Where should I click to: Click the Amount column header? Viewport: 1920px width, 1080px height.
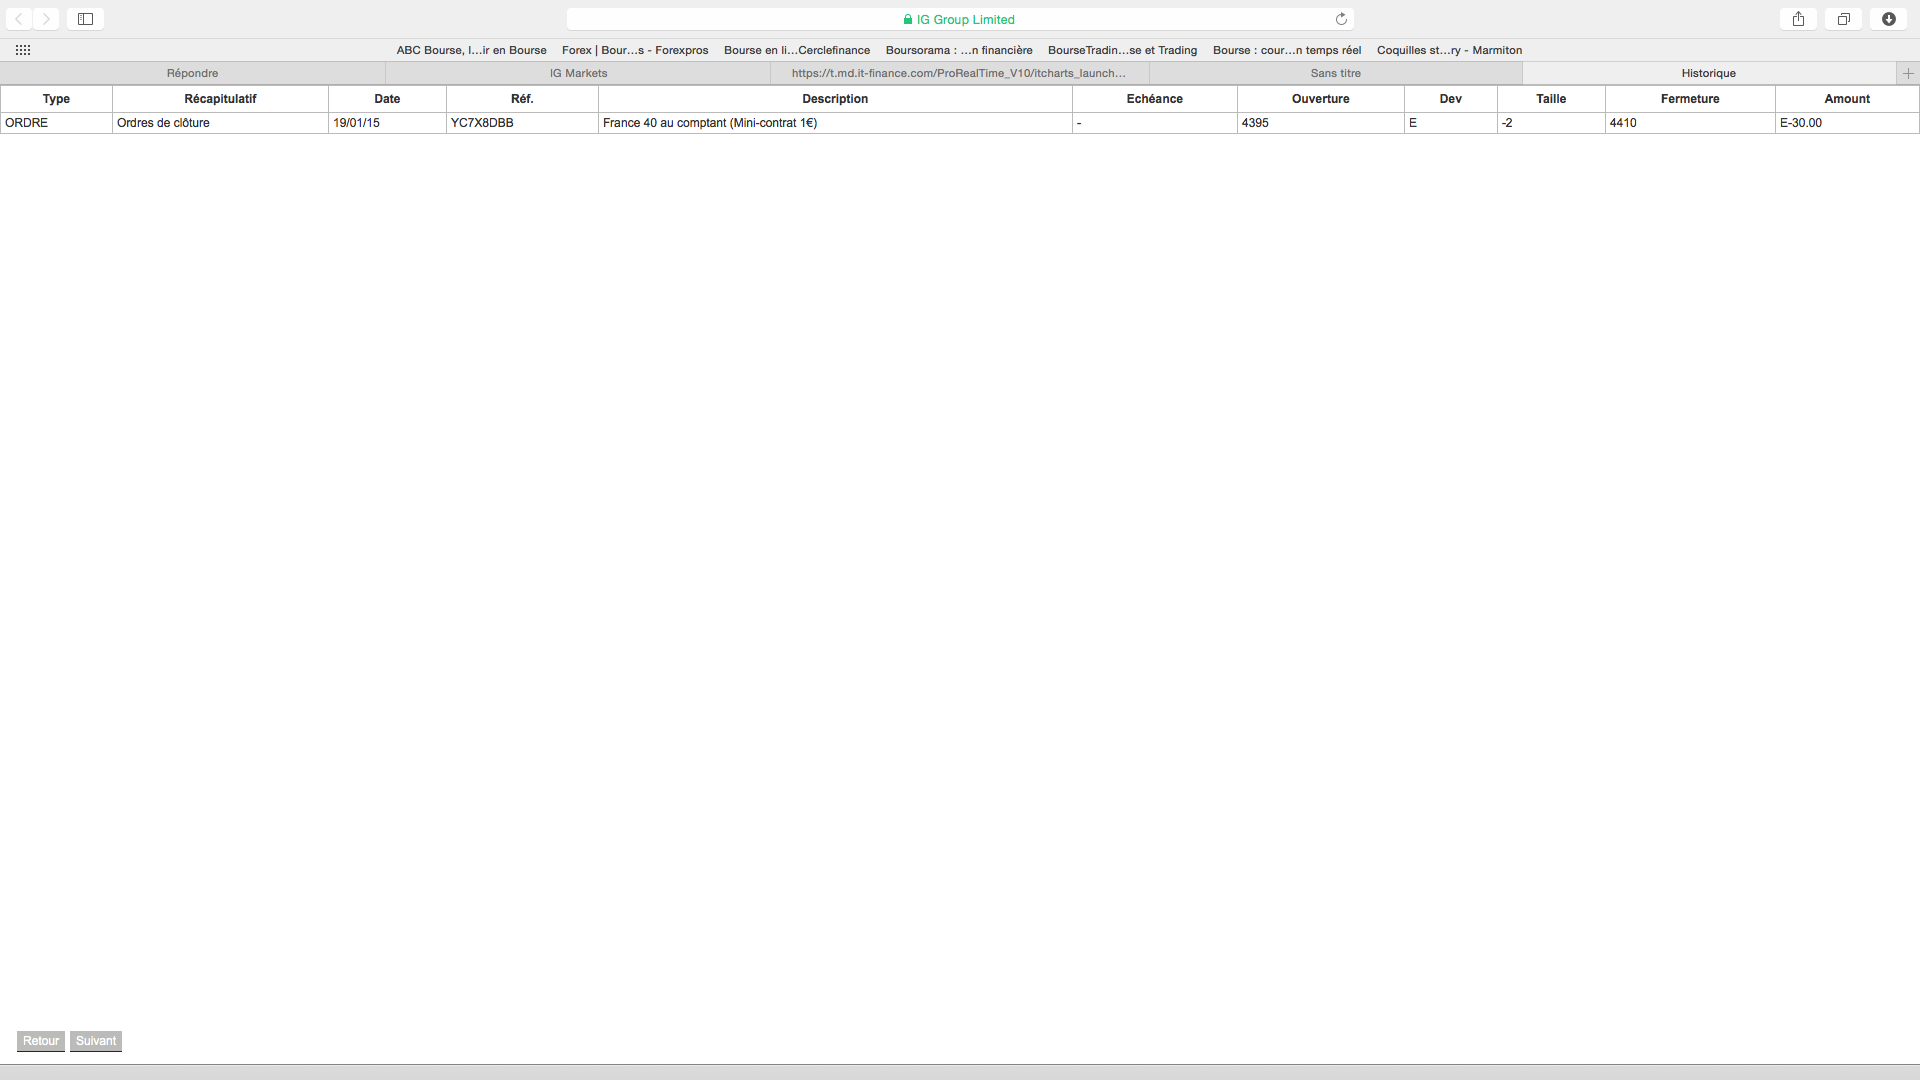click(1846, 99)
